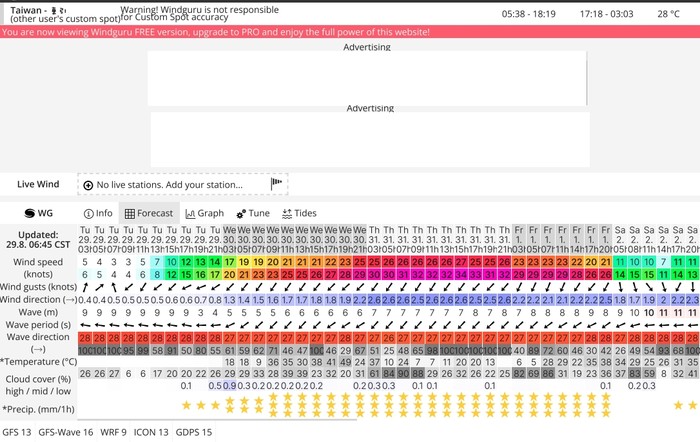Viewport: 700px width, 442px height.
Task: Click the plus icon to add station
Action: click(88, 185)
